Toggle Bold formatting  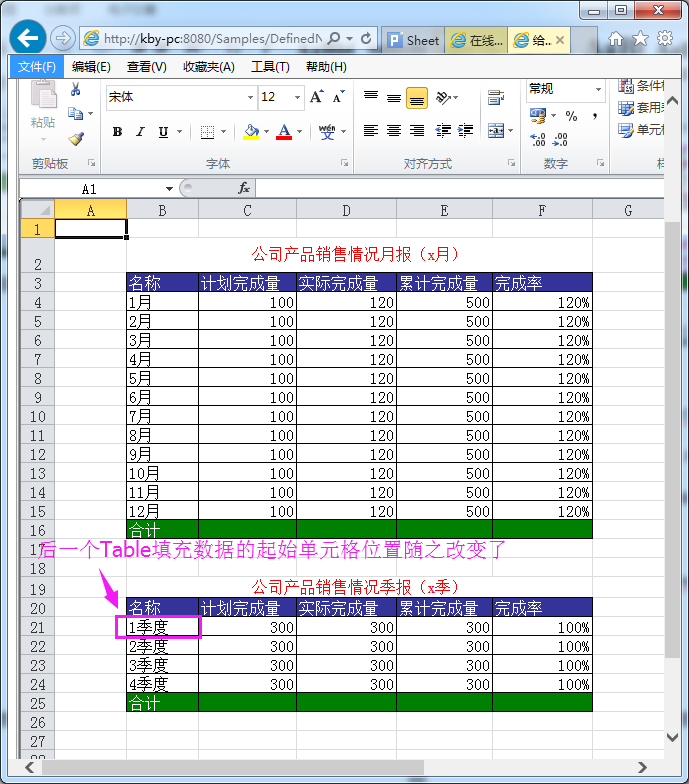pyautogui.click(x=117, y=132)
